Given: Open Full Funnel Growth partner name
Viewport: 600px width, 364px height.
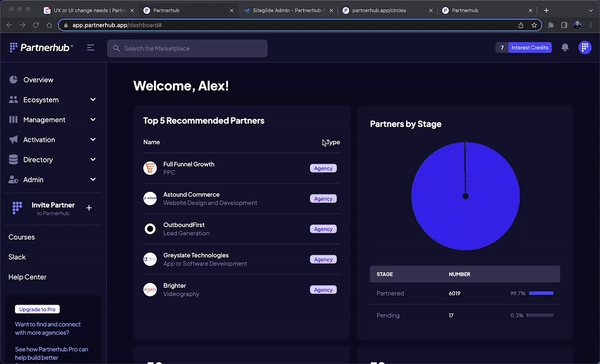Looking at the screenshot, I should coord(189,164).
